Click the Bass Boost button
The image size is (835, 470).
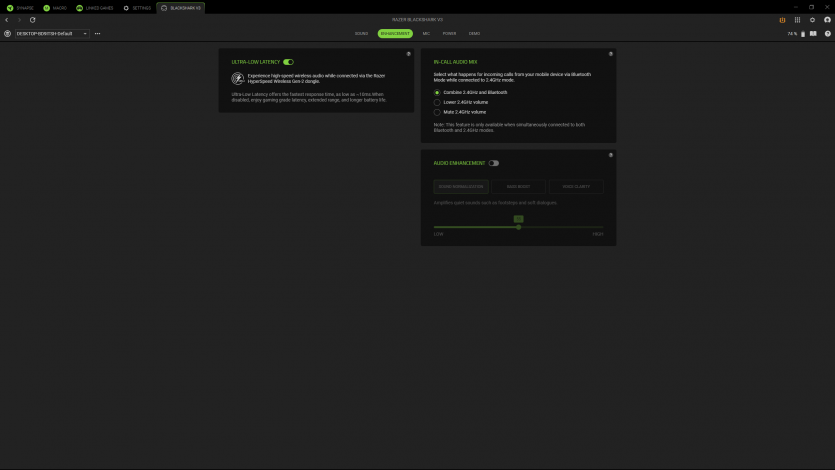[x=518, y=187]
